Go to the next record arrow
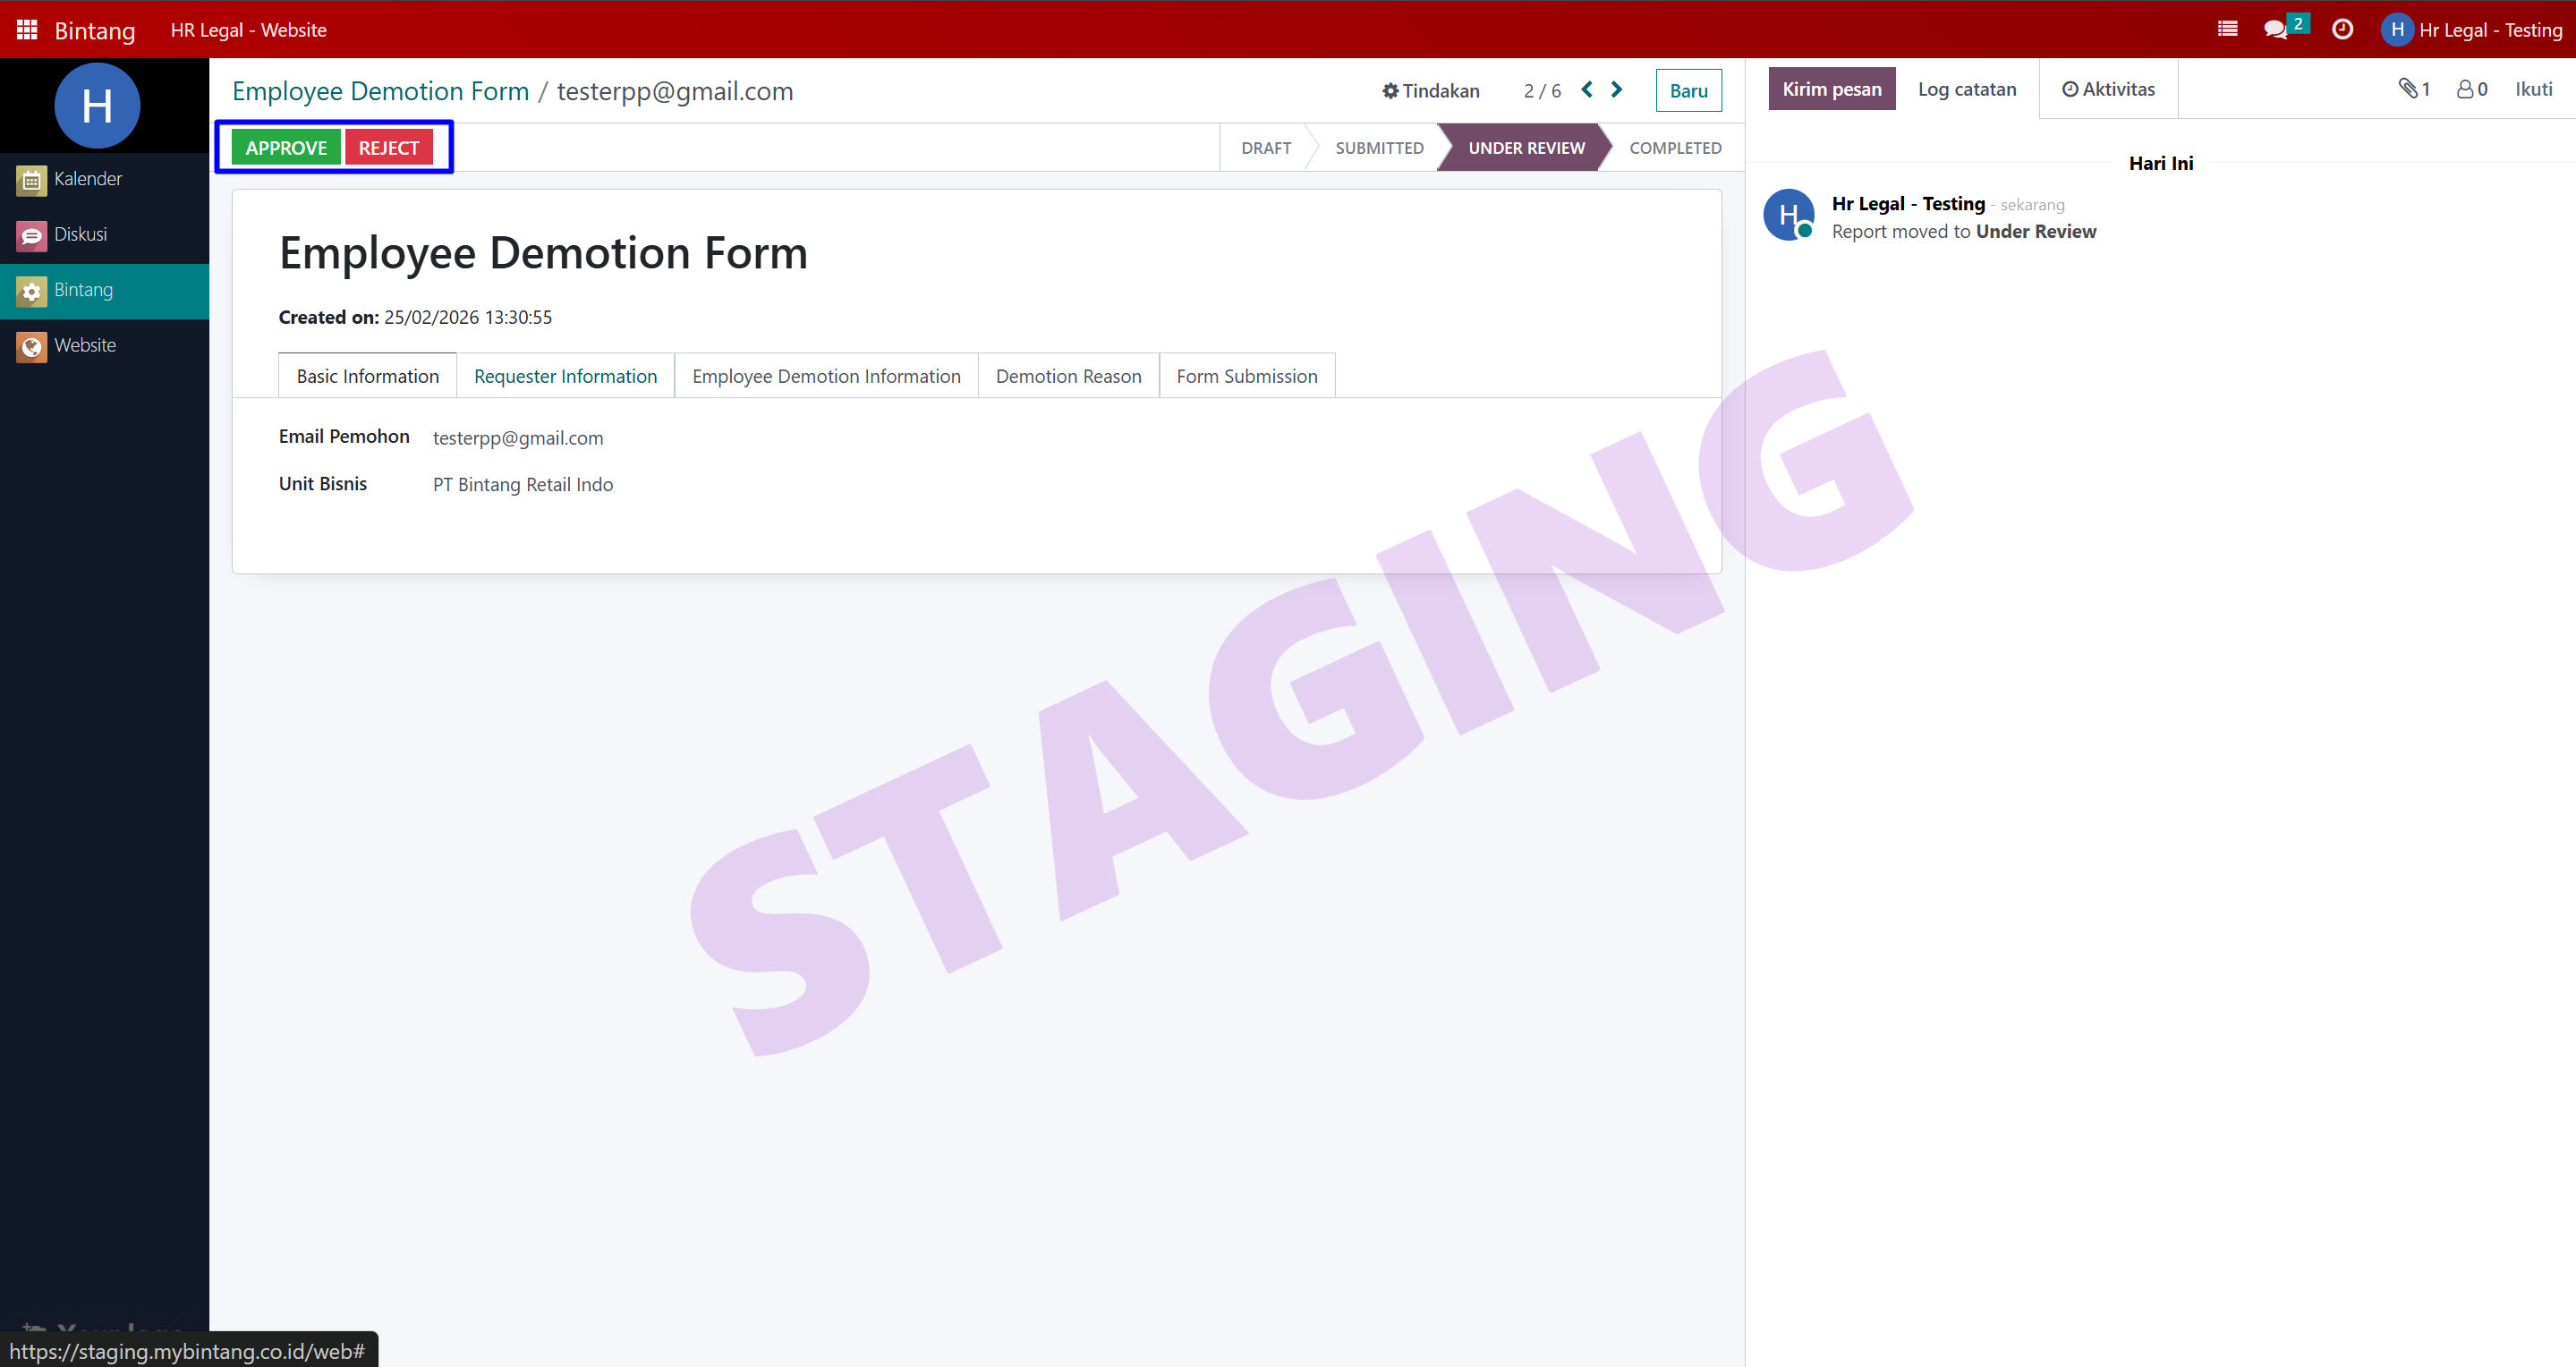 (x=1616, y=90)
